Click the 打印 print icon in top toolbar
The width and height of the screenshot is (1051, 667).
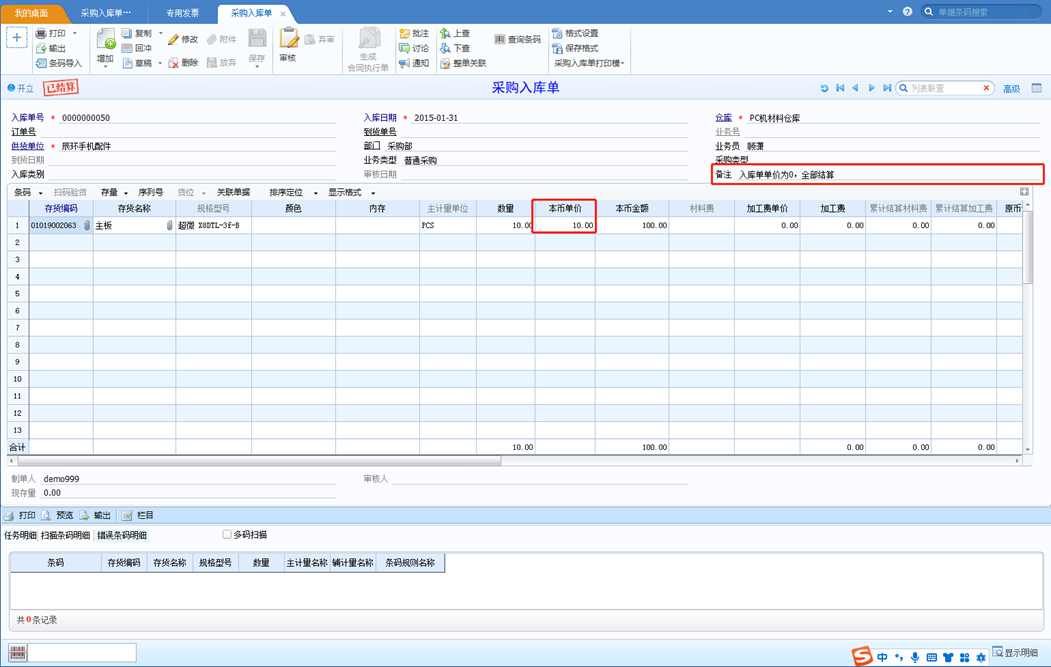[x=42, y=33]
